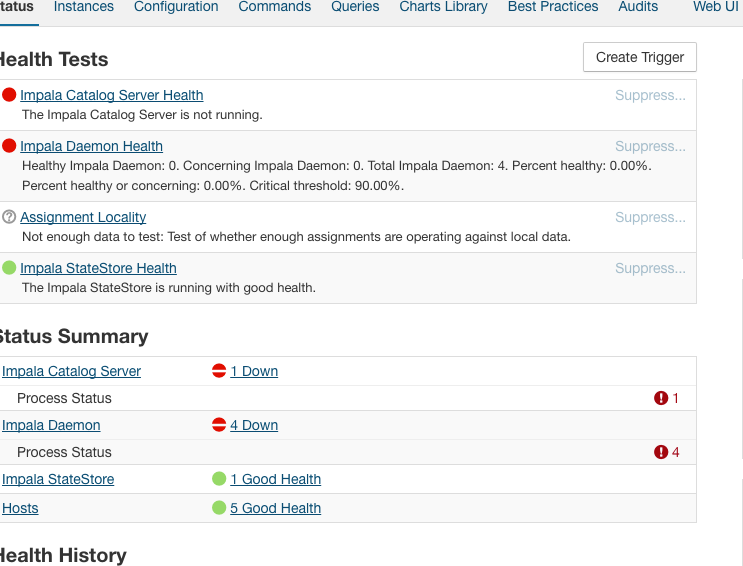The image size is (743, 566).
Task: Open the Best Practices tab
Action: tap(553, 7)
